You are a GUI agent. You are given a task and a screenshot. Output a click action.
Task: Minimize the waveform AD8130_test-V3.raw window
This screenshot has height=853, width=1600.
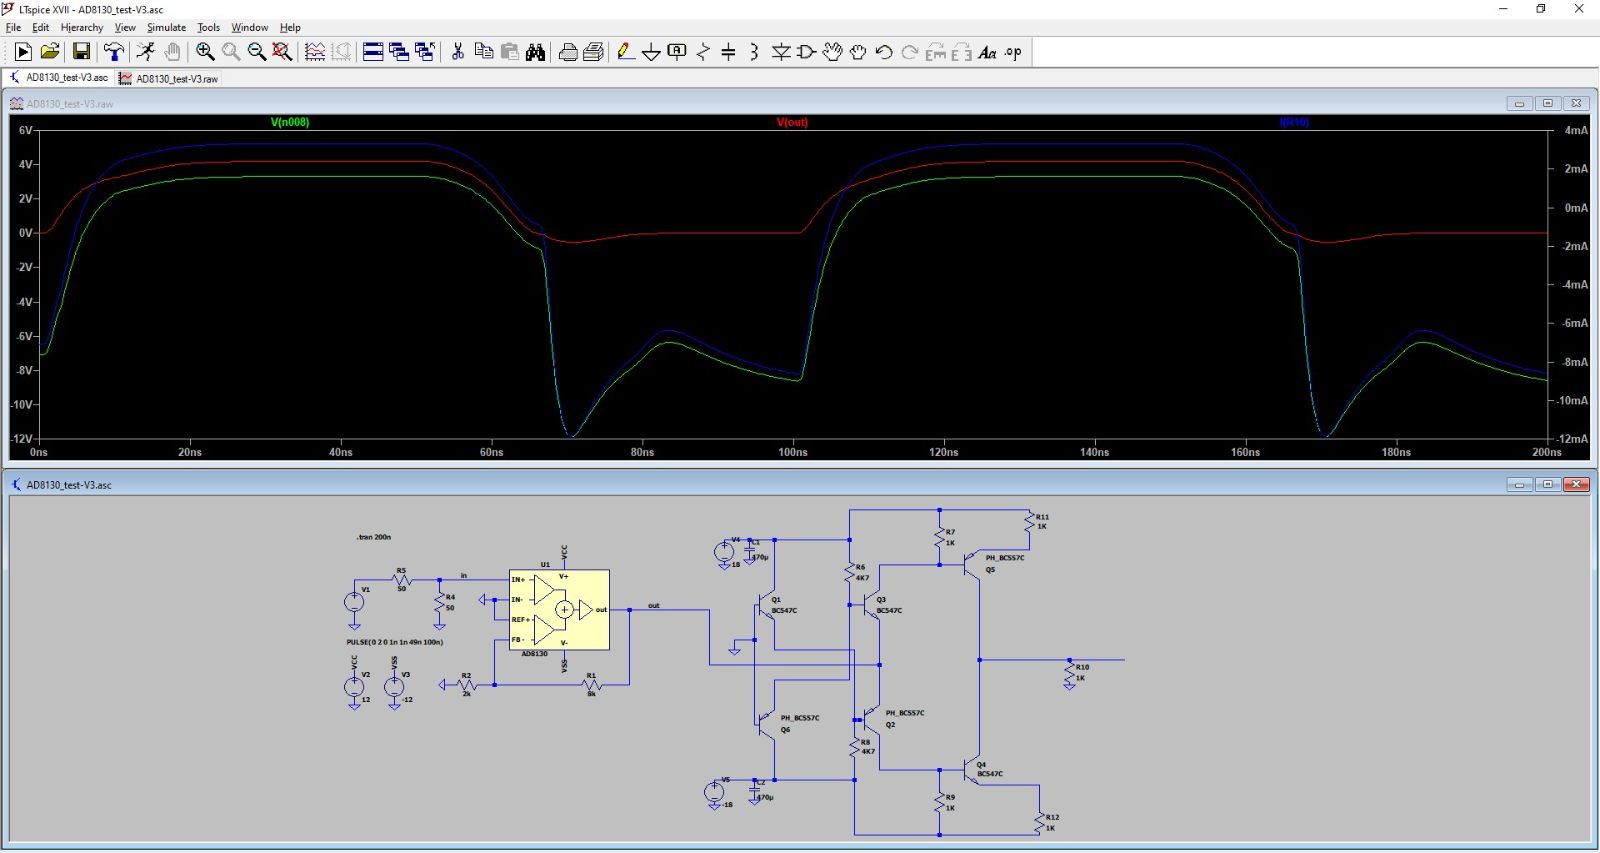(x=1519, y=103)
